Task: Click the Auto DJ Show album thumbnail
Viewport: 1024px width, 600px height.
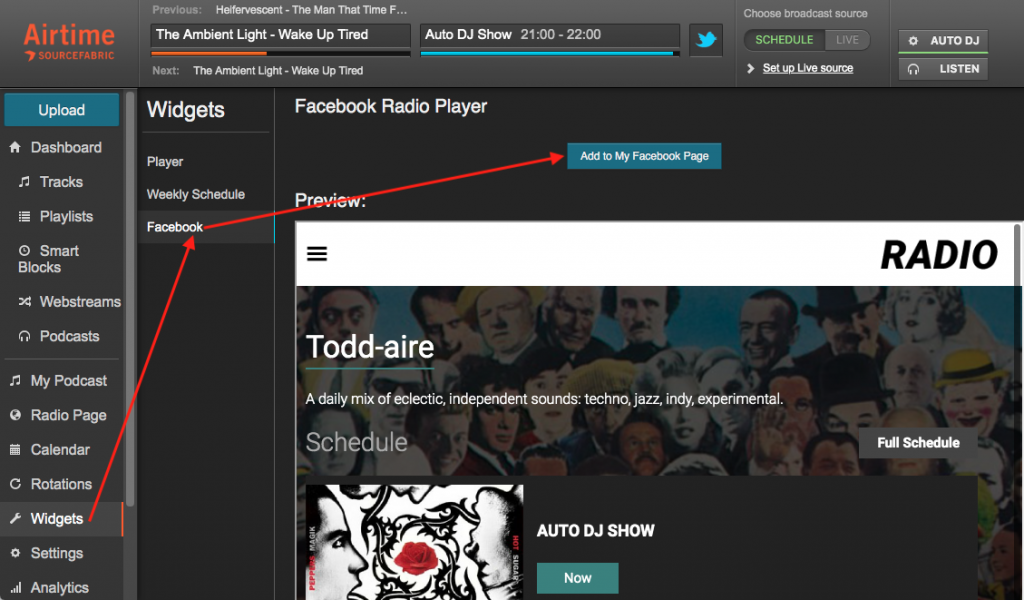Action: point(414,542)
